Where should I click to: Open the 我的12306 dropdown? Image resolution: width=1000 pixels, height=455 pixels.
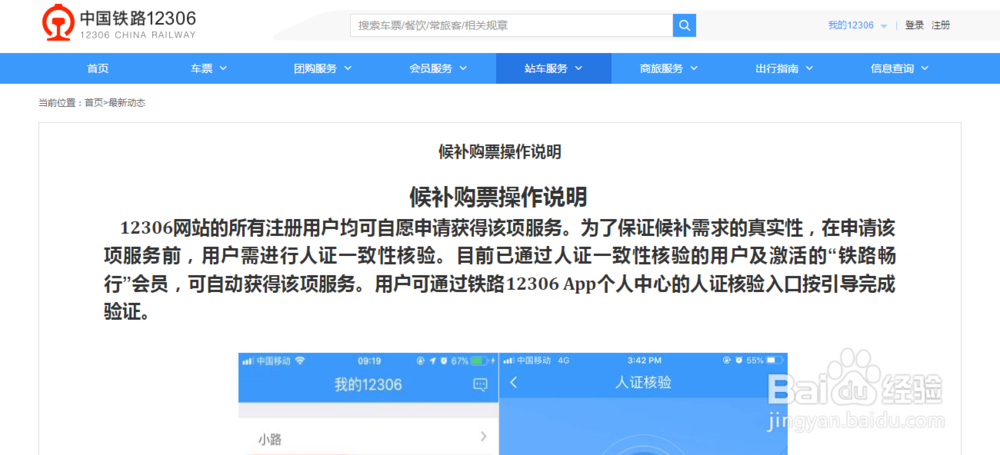857,26
